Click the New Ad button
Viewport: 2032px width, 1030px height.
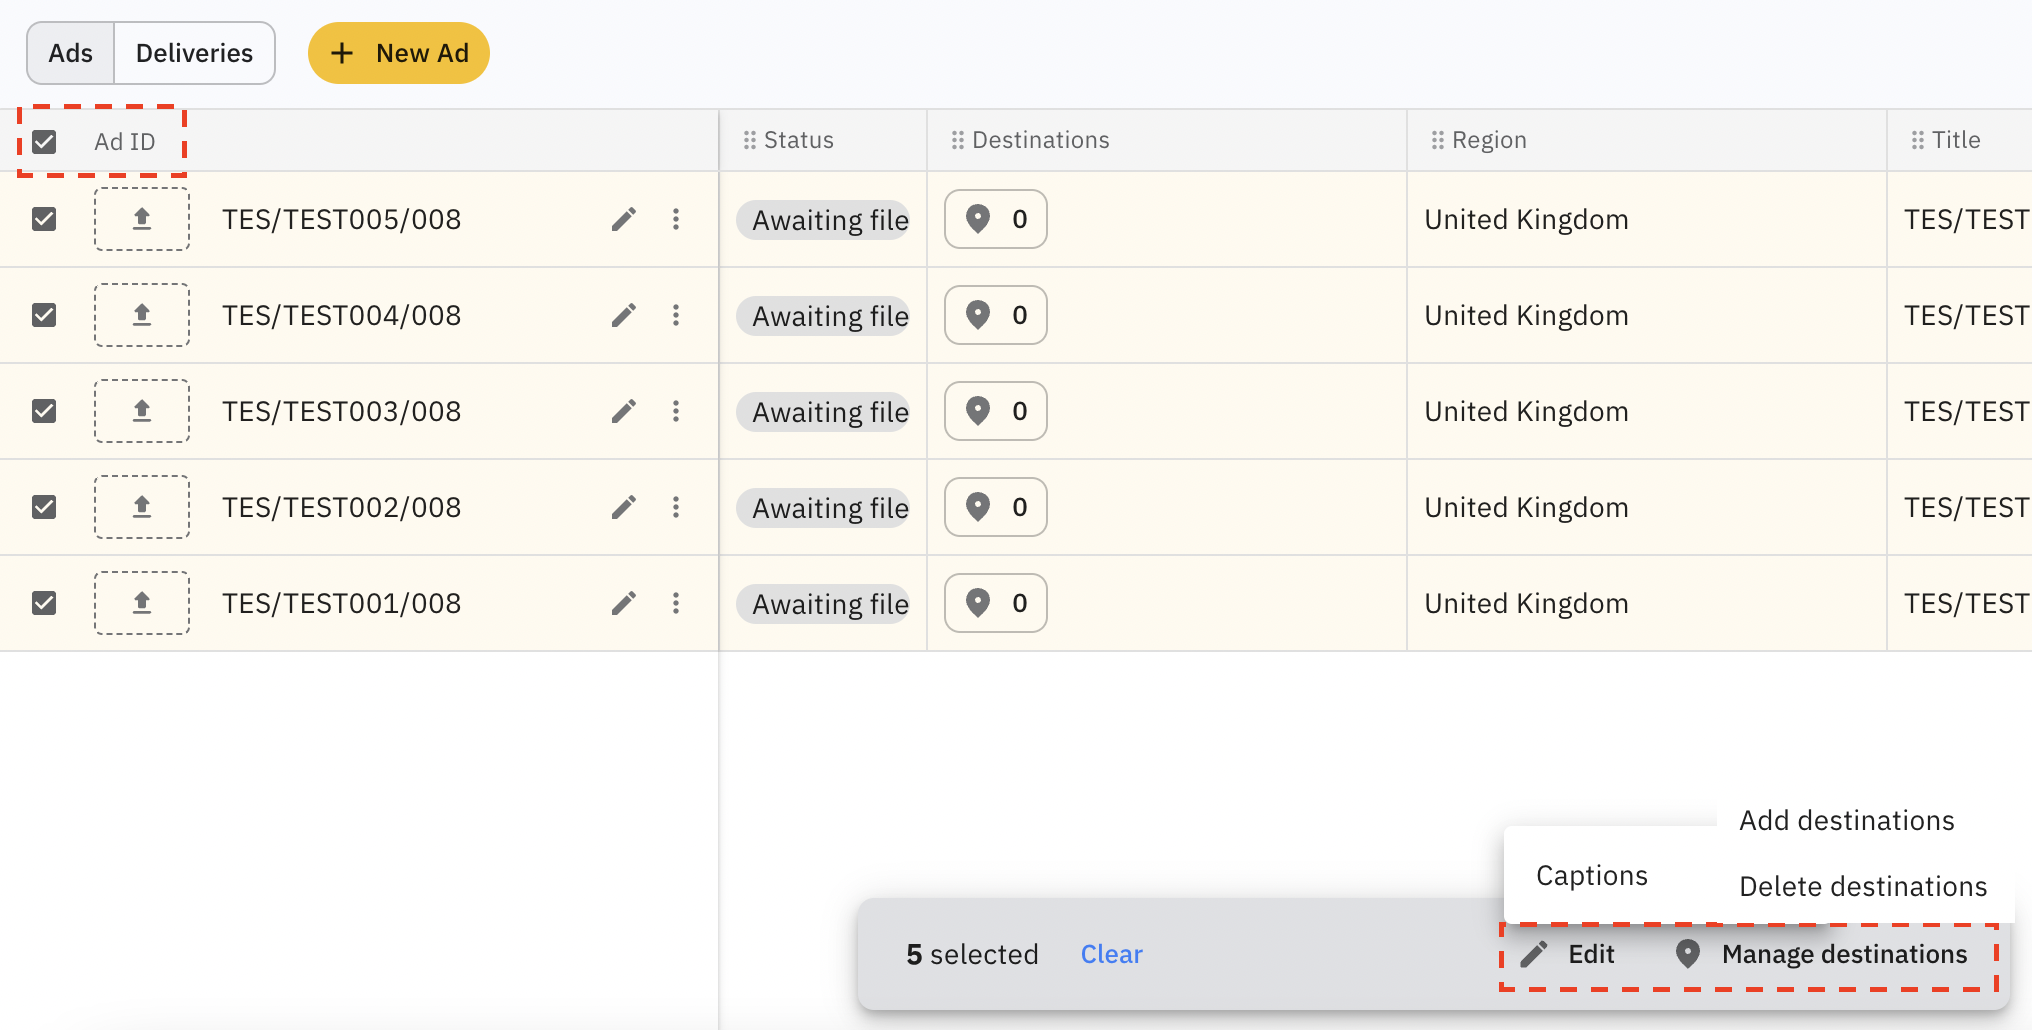(x=399, y=53)
